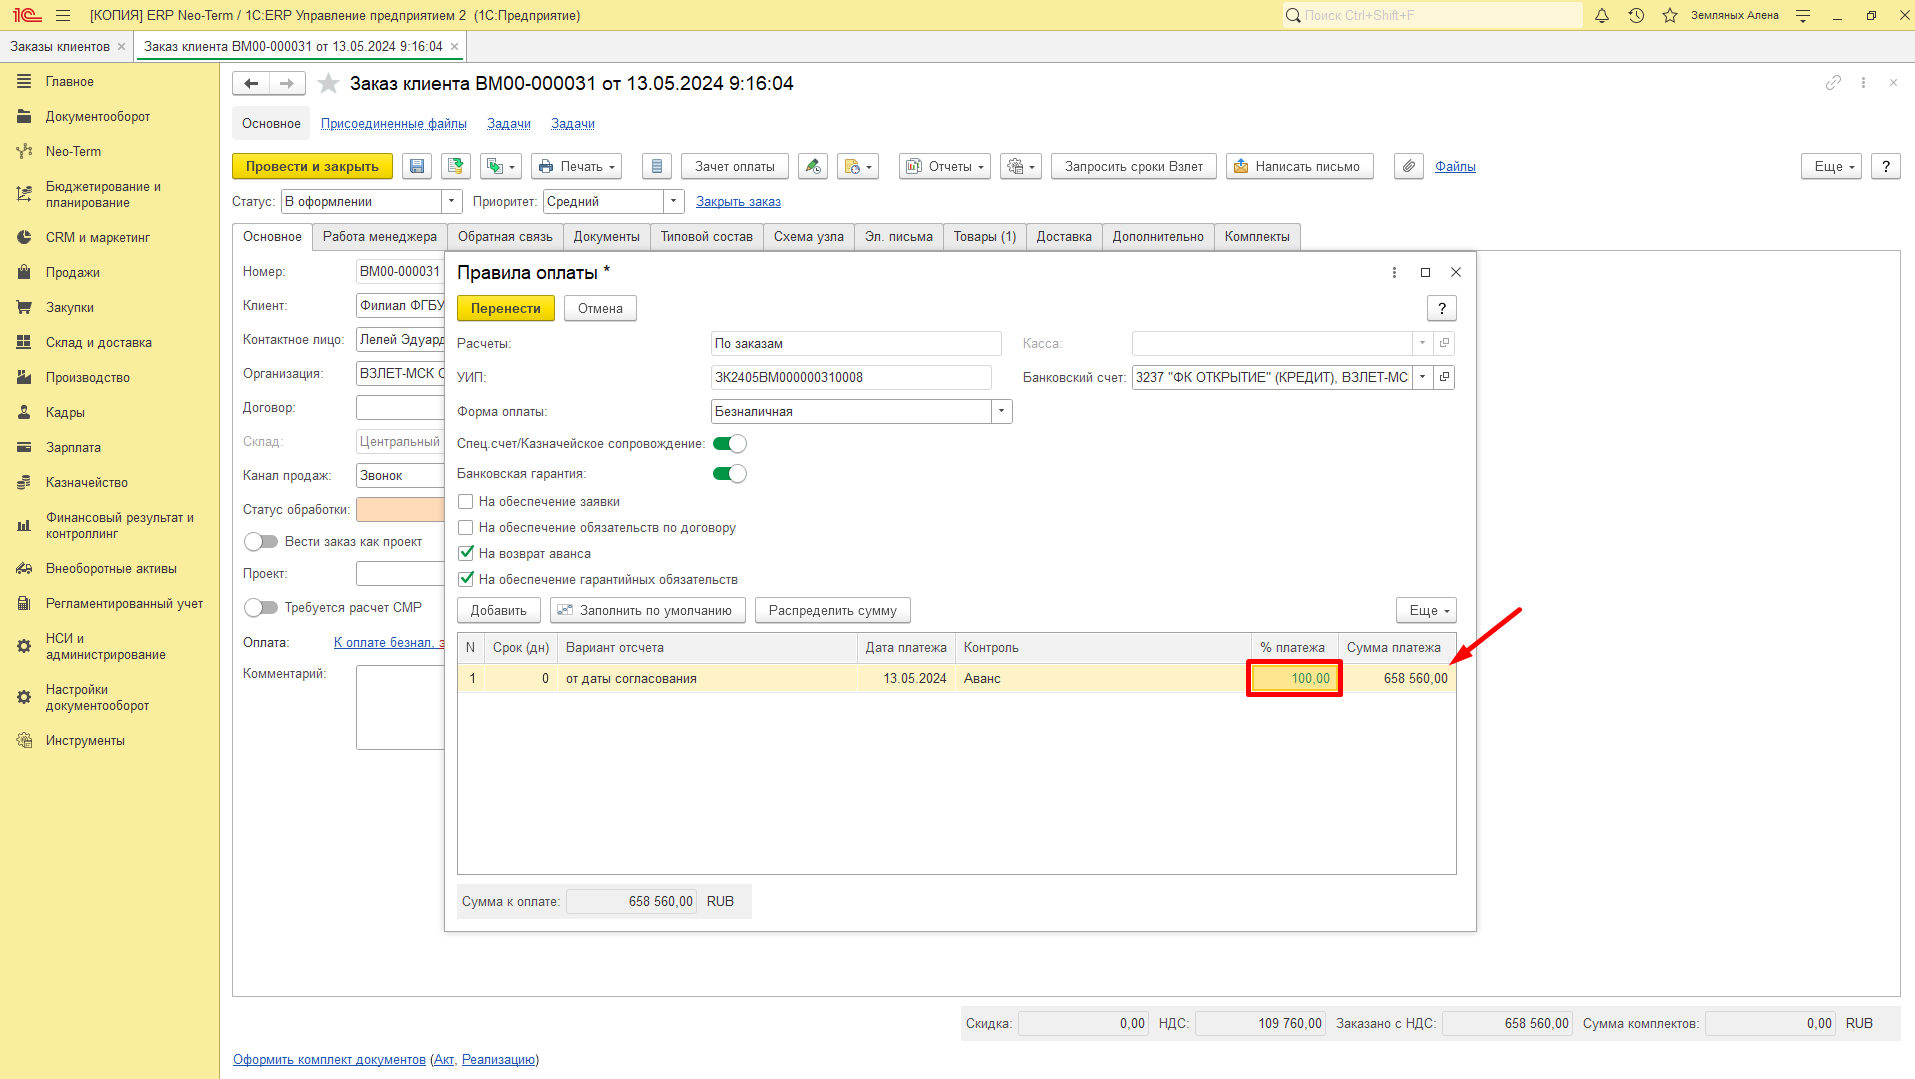The height and width of the screenshot is (1079, 1915).
Task: Toggle Вести заказ как проект switch
Action: [261, 542]
